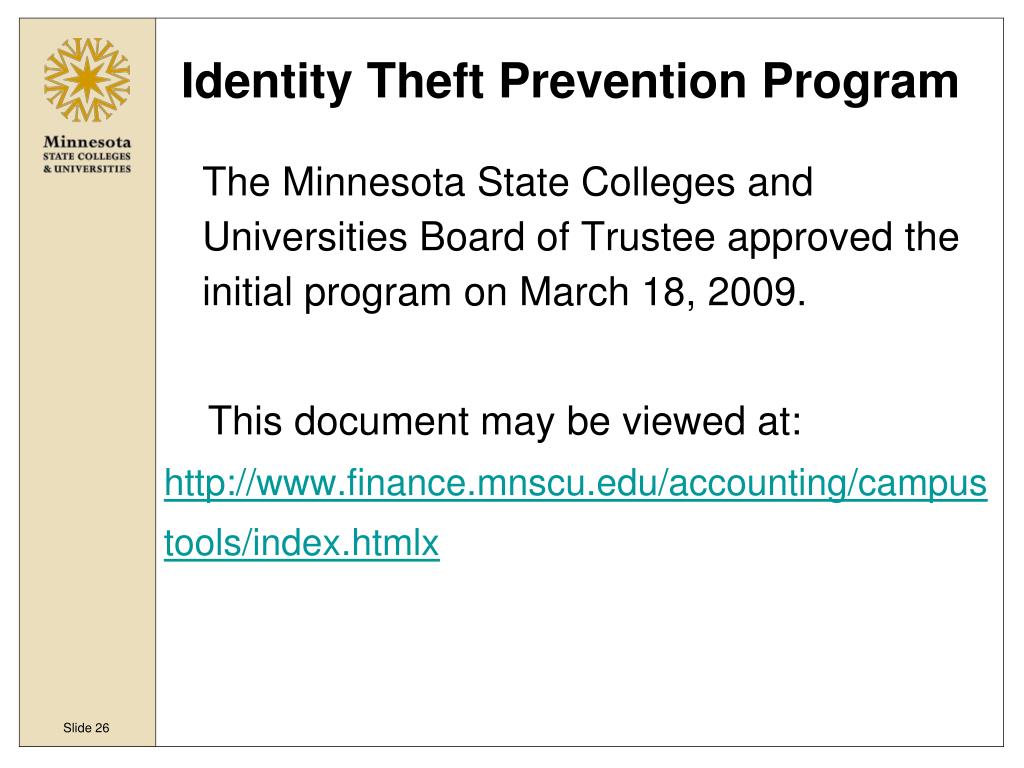Select the 'Minnesota' wordmark under the logo
Screen dimensions: 1024x768
[87, 142]
